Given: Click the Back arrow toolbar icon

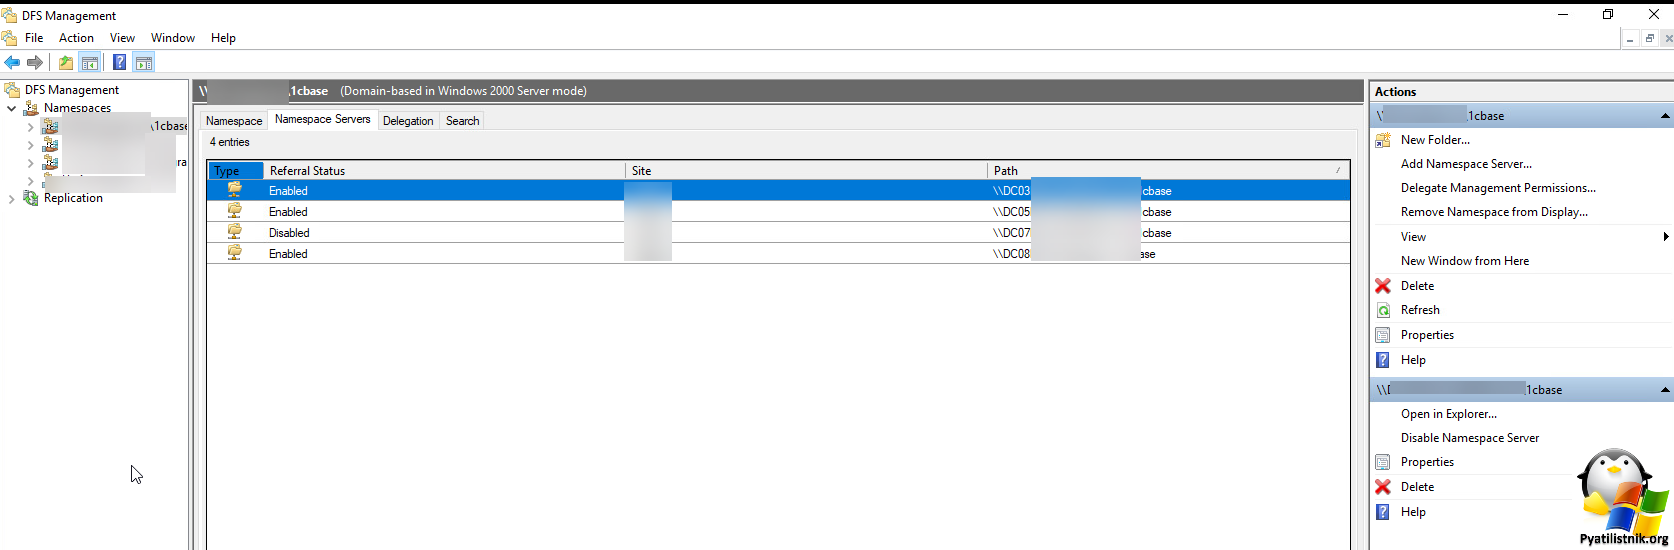Looking at the screenshot, I should pos(12,62).
